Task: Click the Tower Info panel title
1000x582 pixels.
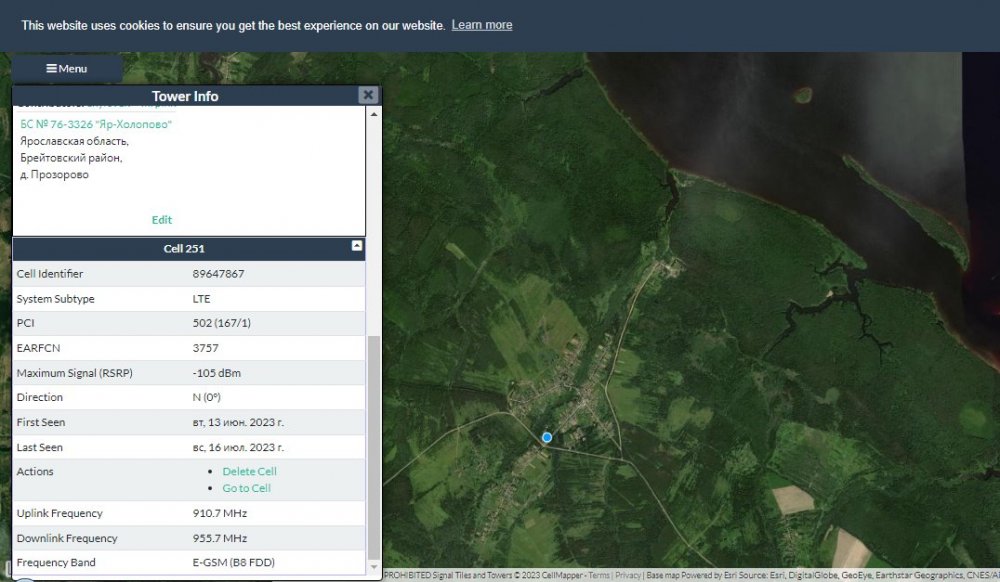Action: (x=185, y=96)
